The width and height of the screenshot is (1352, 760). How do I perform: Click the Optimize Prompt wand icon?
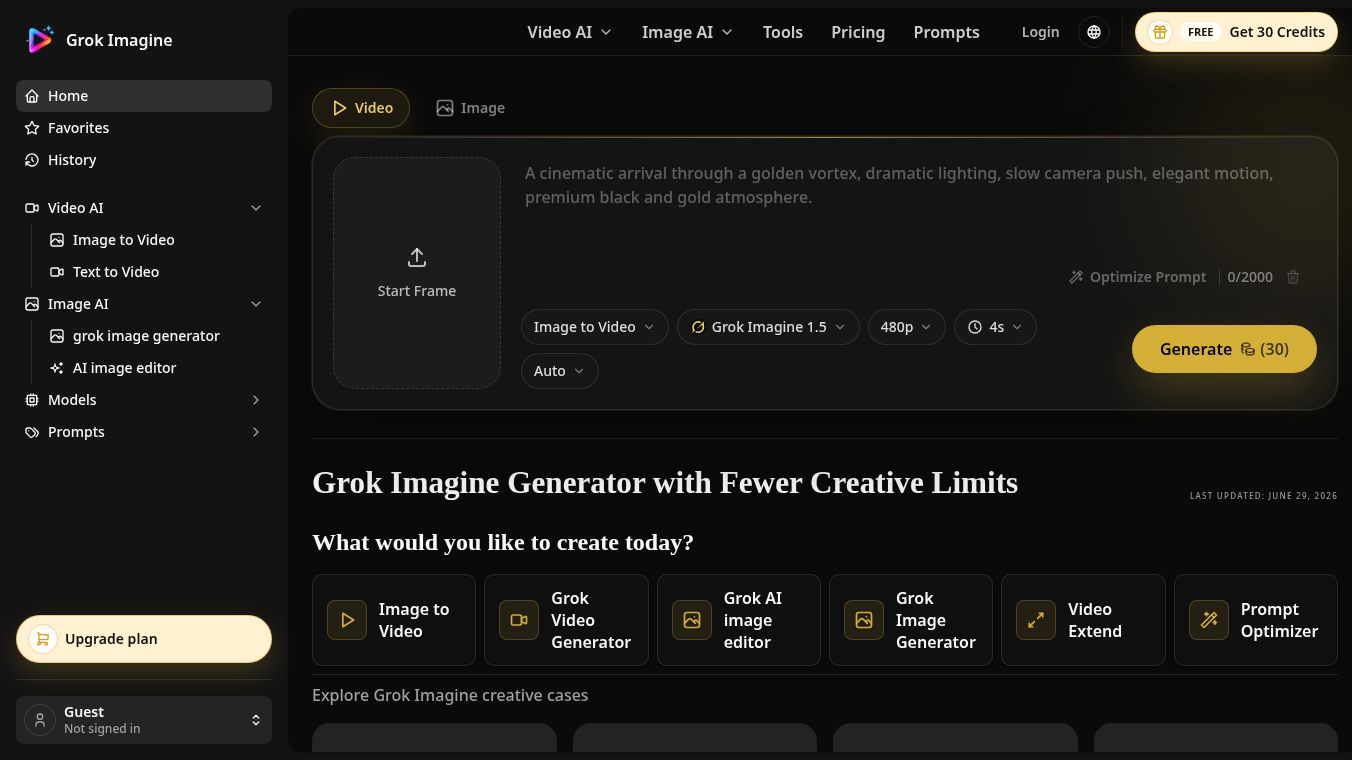coord(1076,277)
